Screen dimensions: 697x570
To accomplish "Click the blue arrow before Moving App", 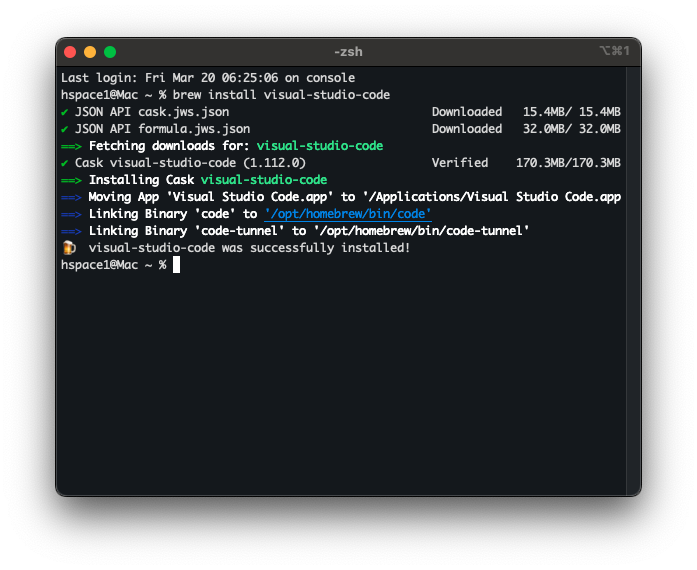I will [71, 197].
